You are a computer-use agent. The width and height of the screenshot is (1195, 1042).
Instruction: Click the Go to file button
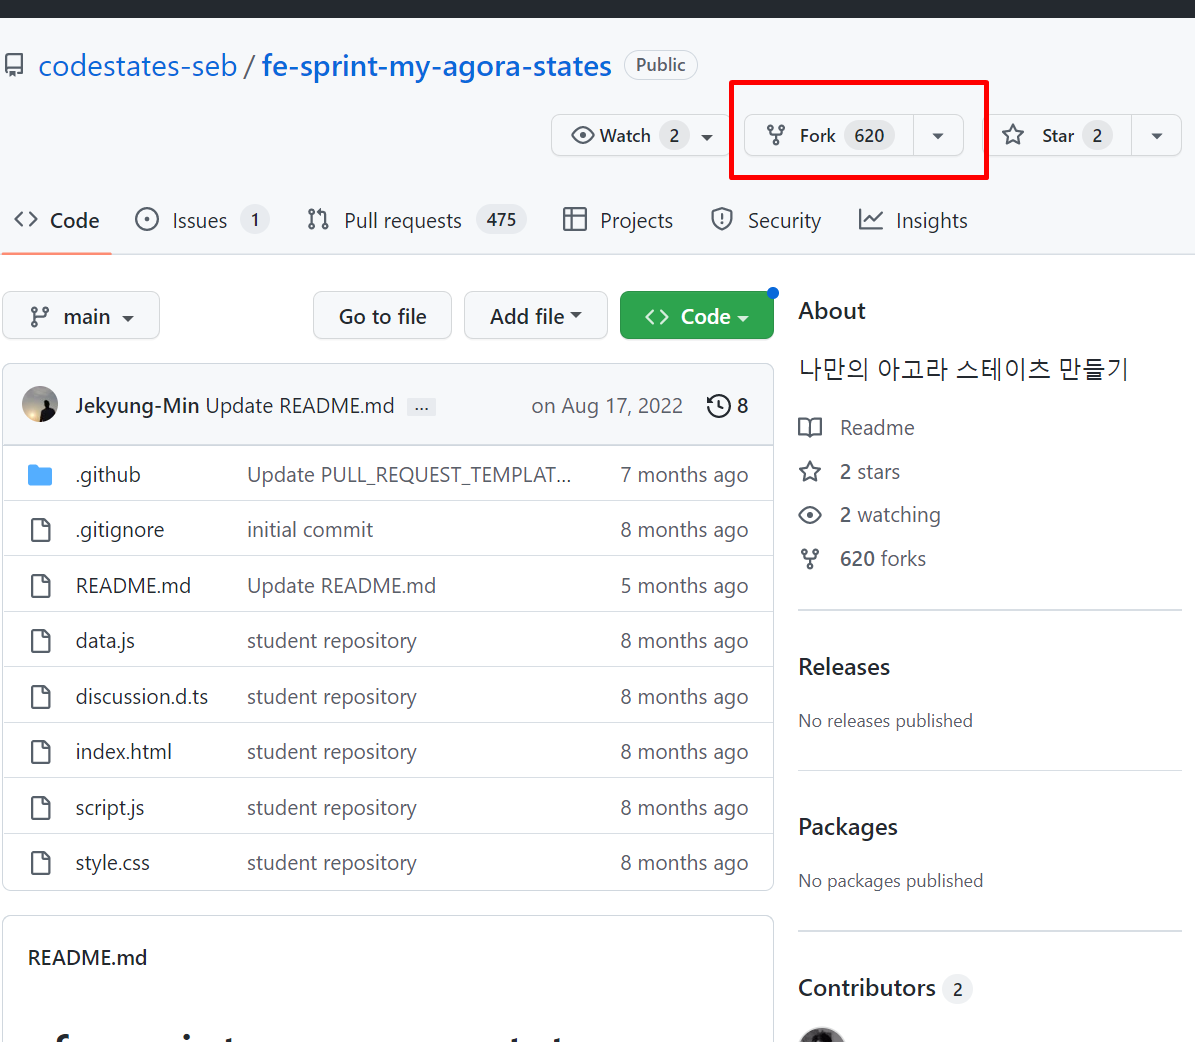click(383, 316)
